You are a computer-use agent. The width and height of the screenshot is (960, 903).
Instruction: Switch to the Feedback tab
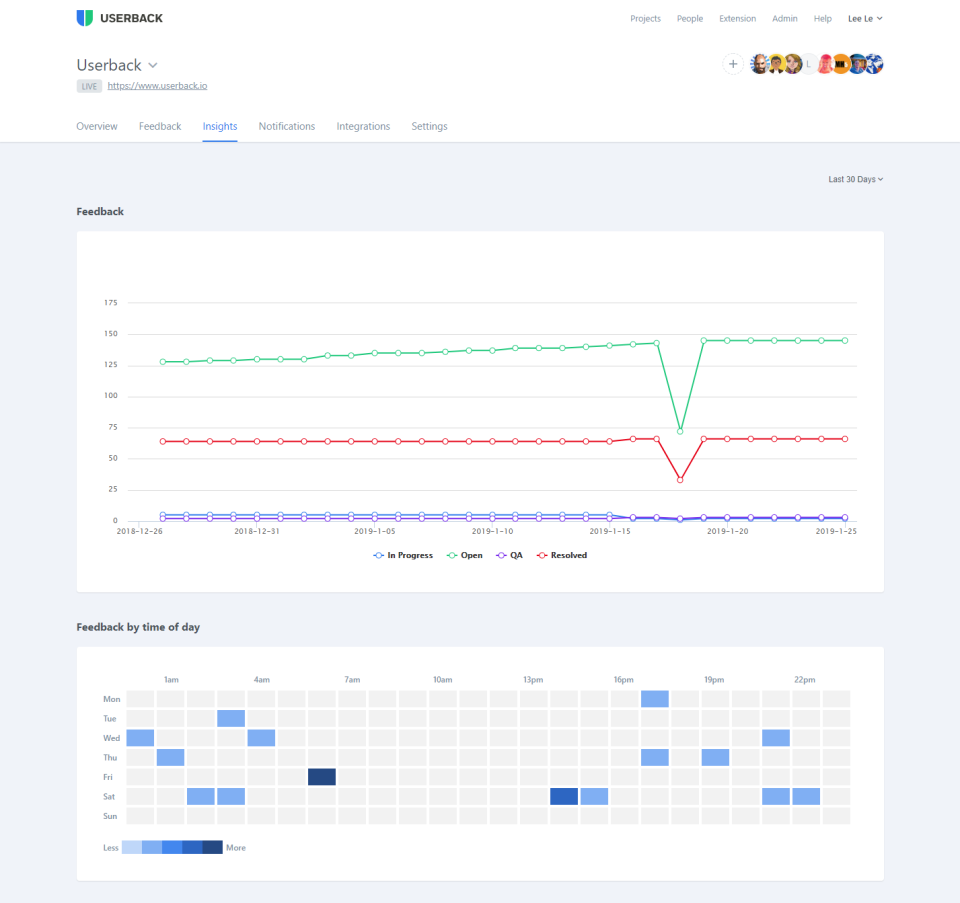(160, 127)
